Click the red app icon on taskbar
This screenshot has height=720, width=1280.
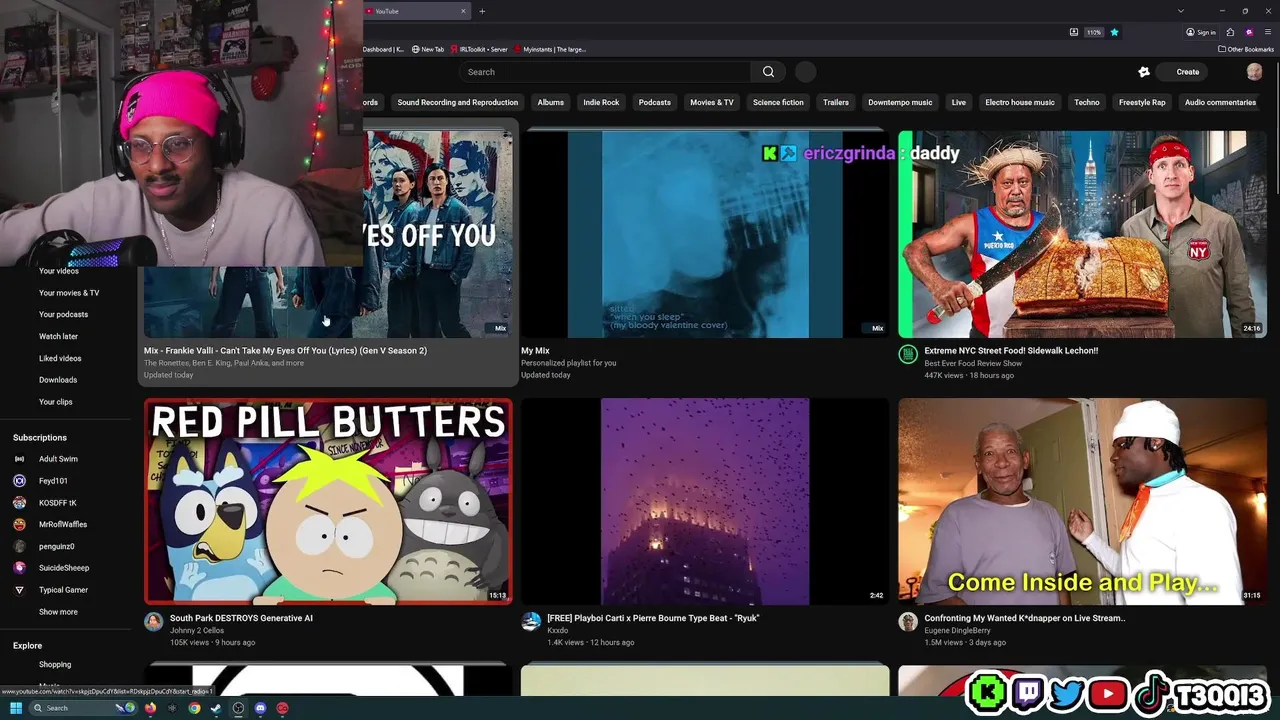tap(282, 708)
